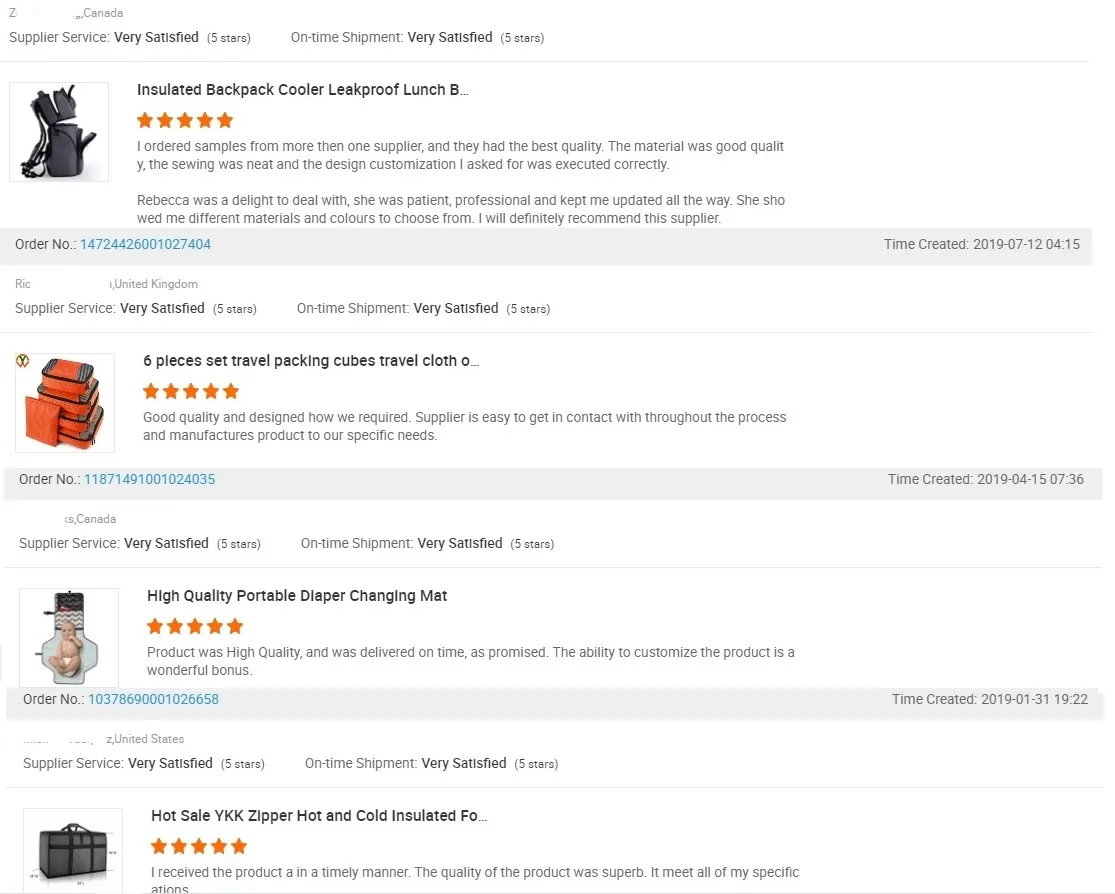The height and width of the screenshot is (894, 1115).
Task: Open the Insulated Backpack Cooler product thumbnail
Action: coord(59,132)
